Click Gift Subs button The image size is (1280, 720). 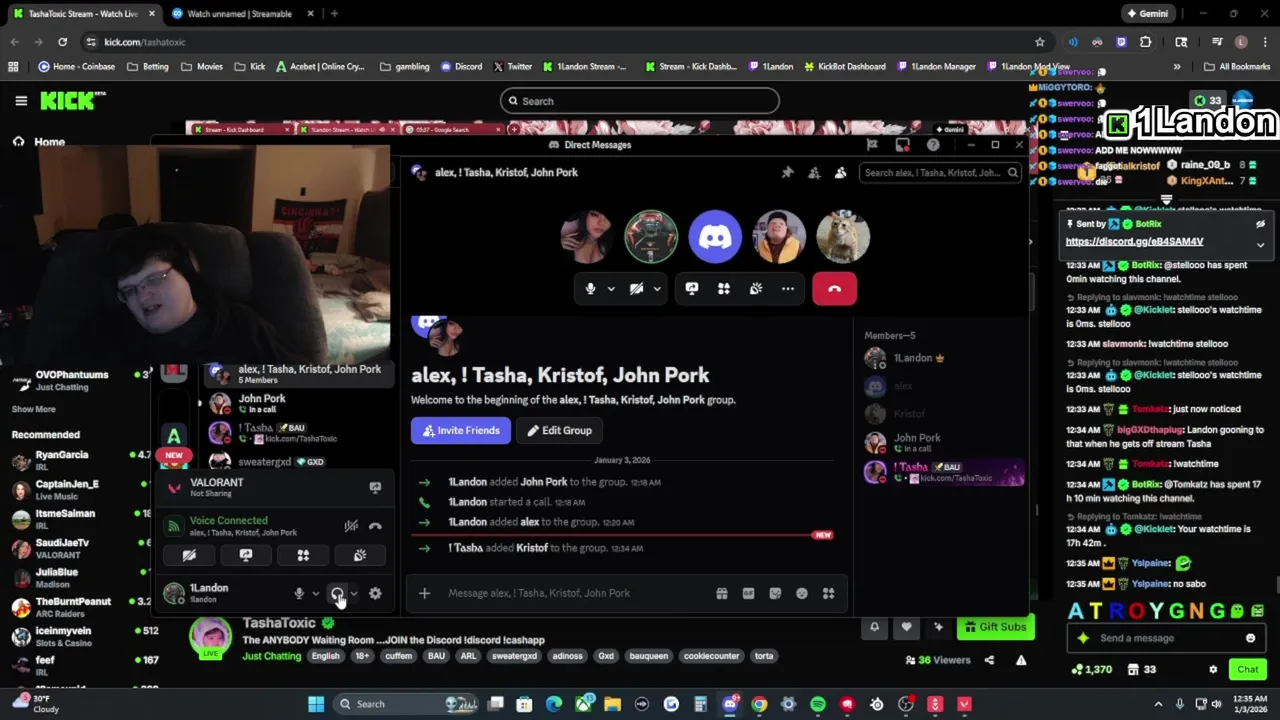coord(994,627)
